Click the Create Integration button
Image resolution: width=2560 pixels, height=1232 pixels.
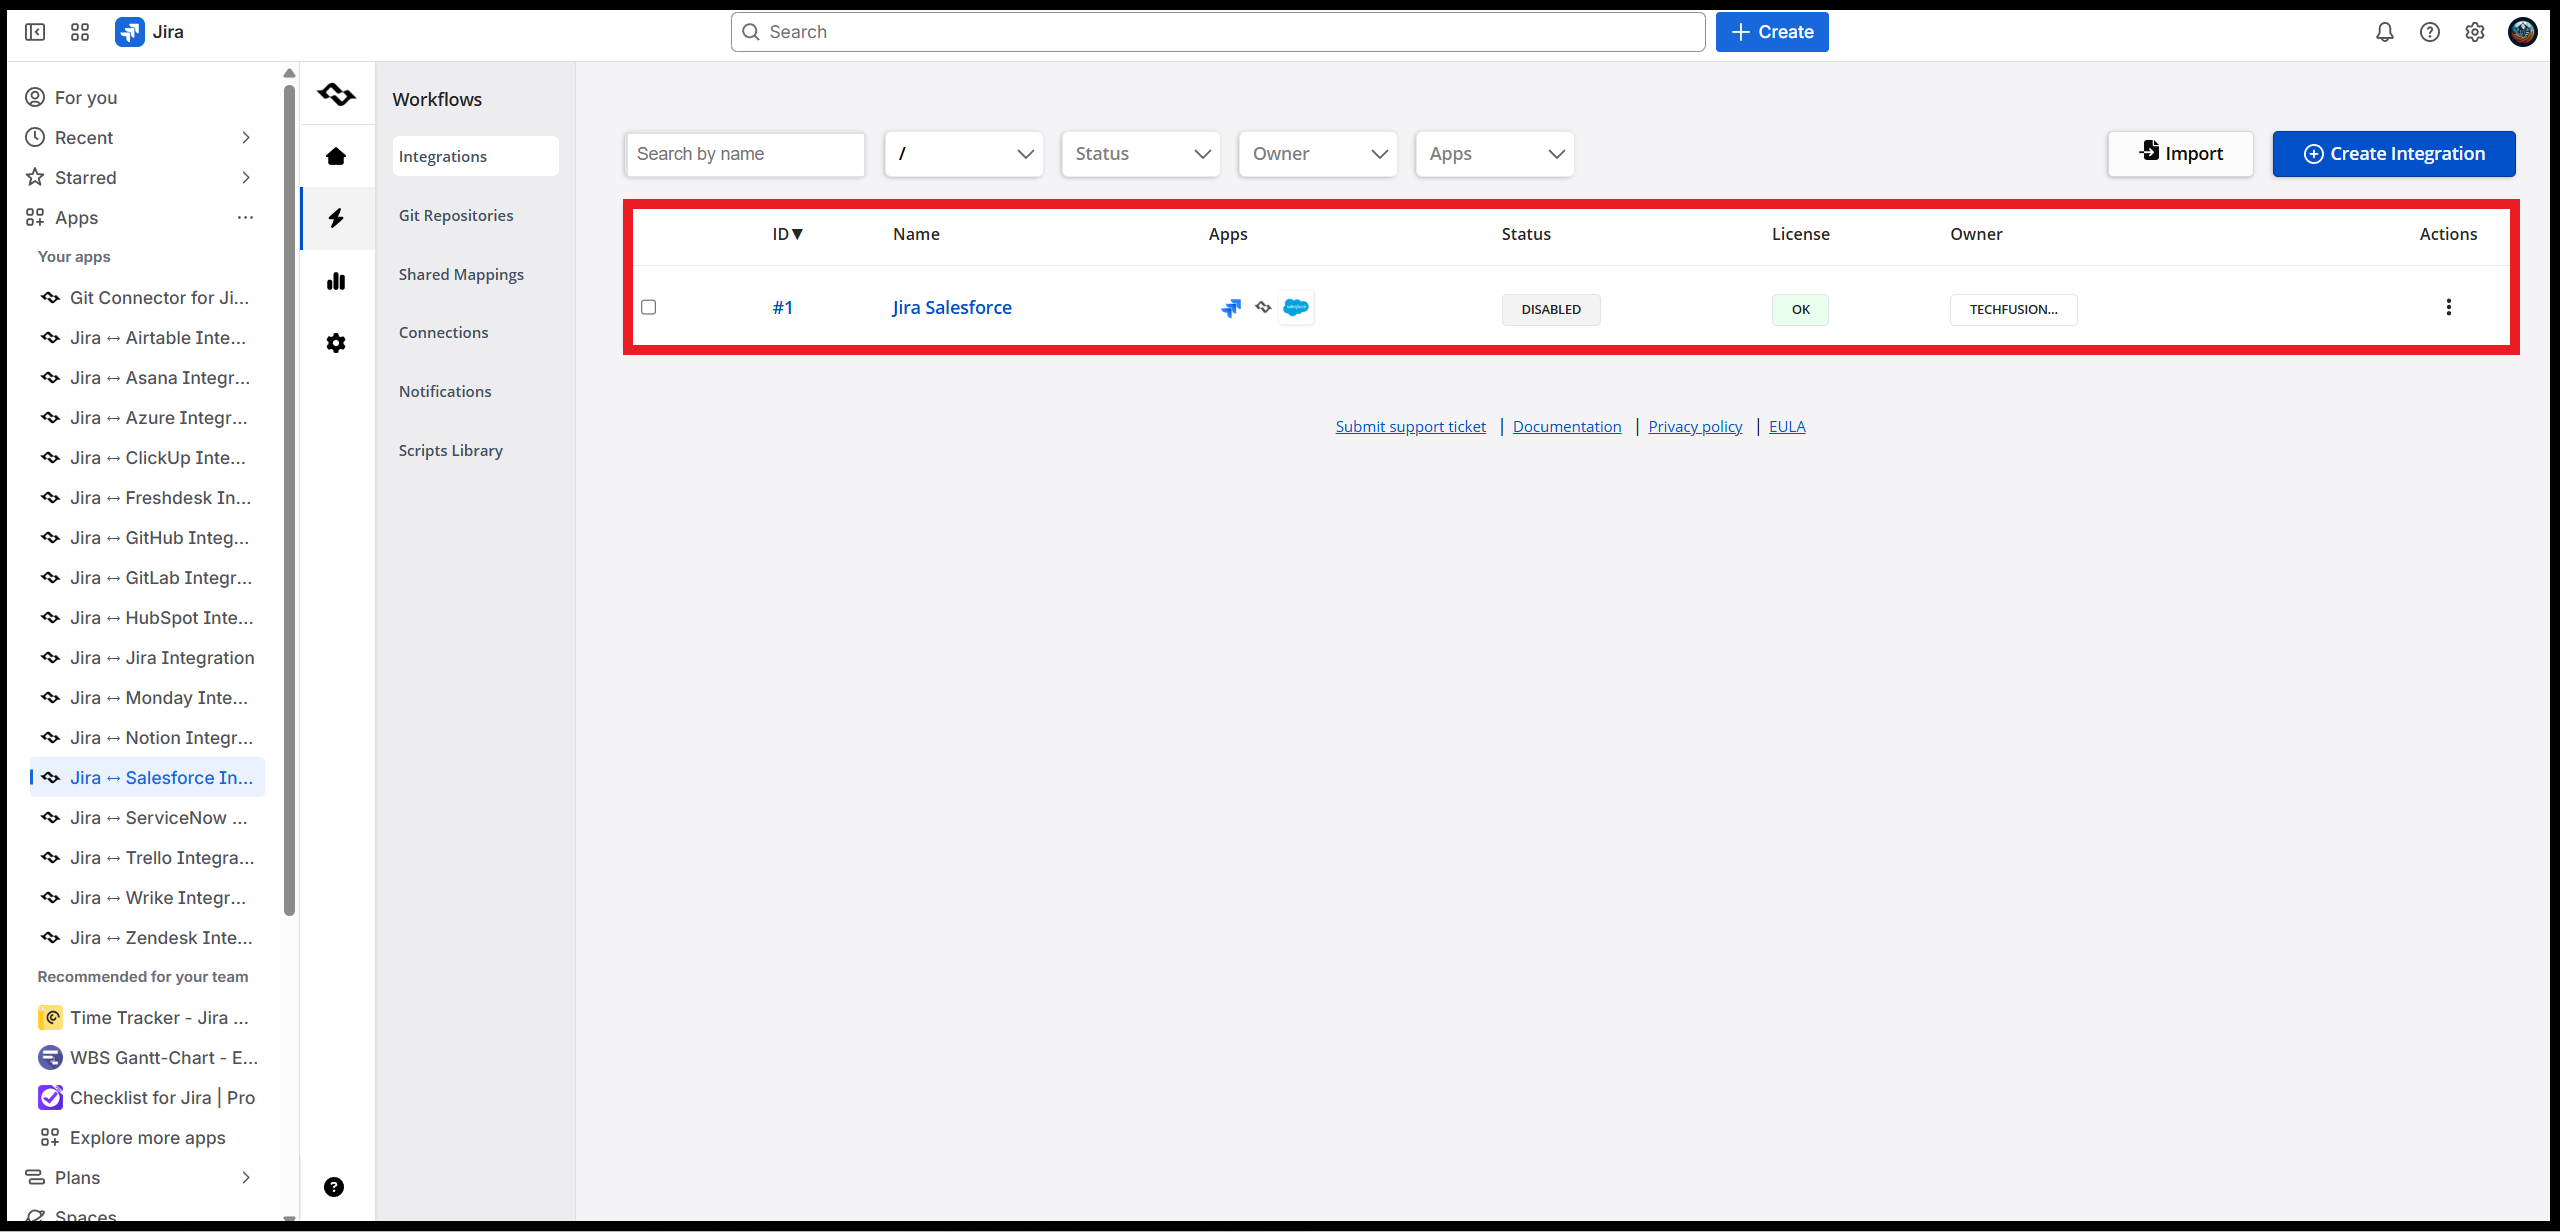click(2394, 154)
